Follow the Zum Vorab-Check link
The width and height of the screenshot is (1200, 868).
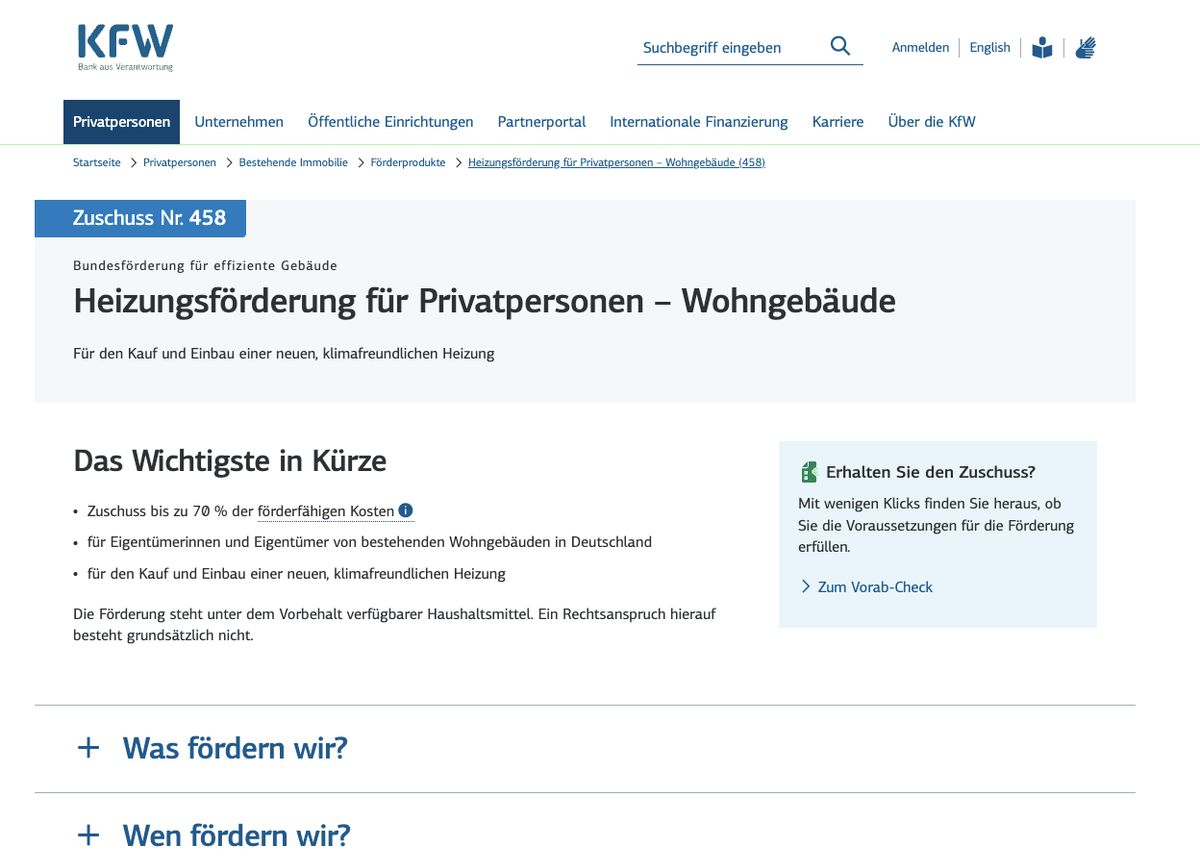click(x=874, y=587)
